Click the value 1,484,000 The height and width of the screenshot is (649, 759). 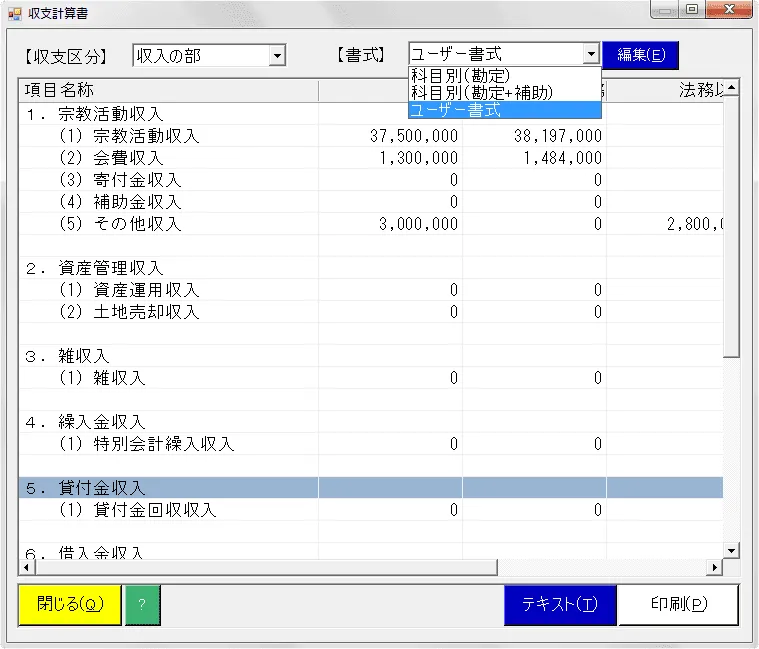(x=562, y=158)
